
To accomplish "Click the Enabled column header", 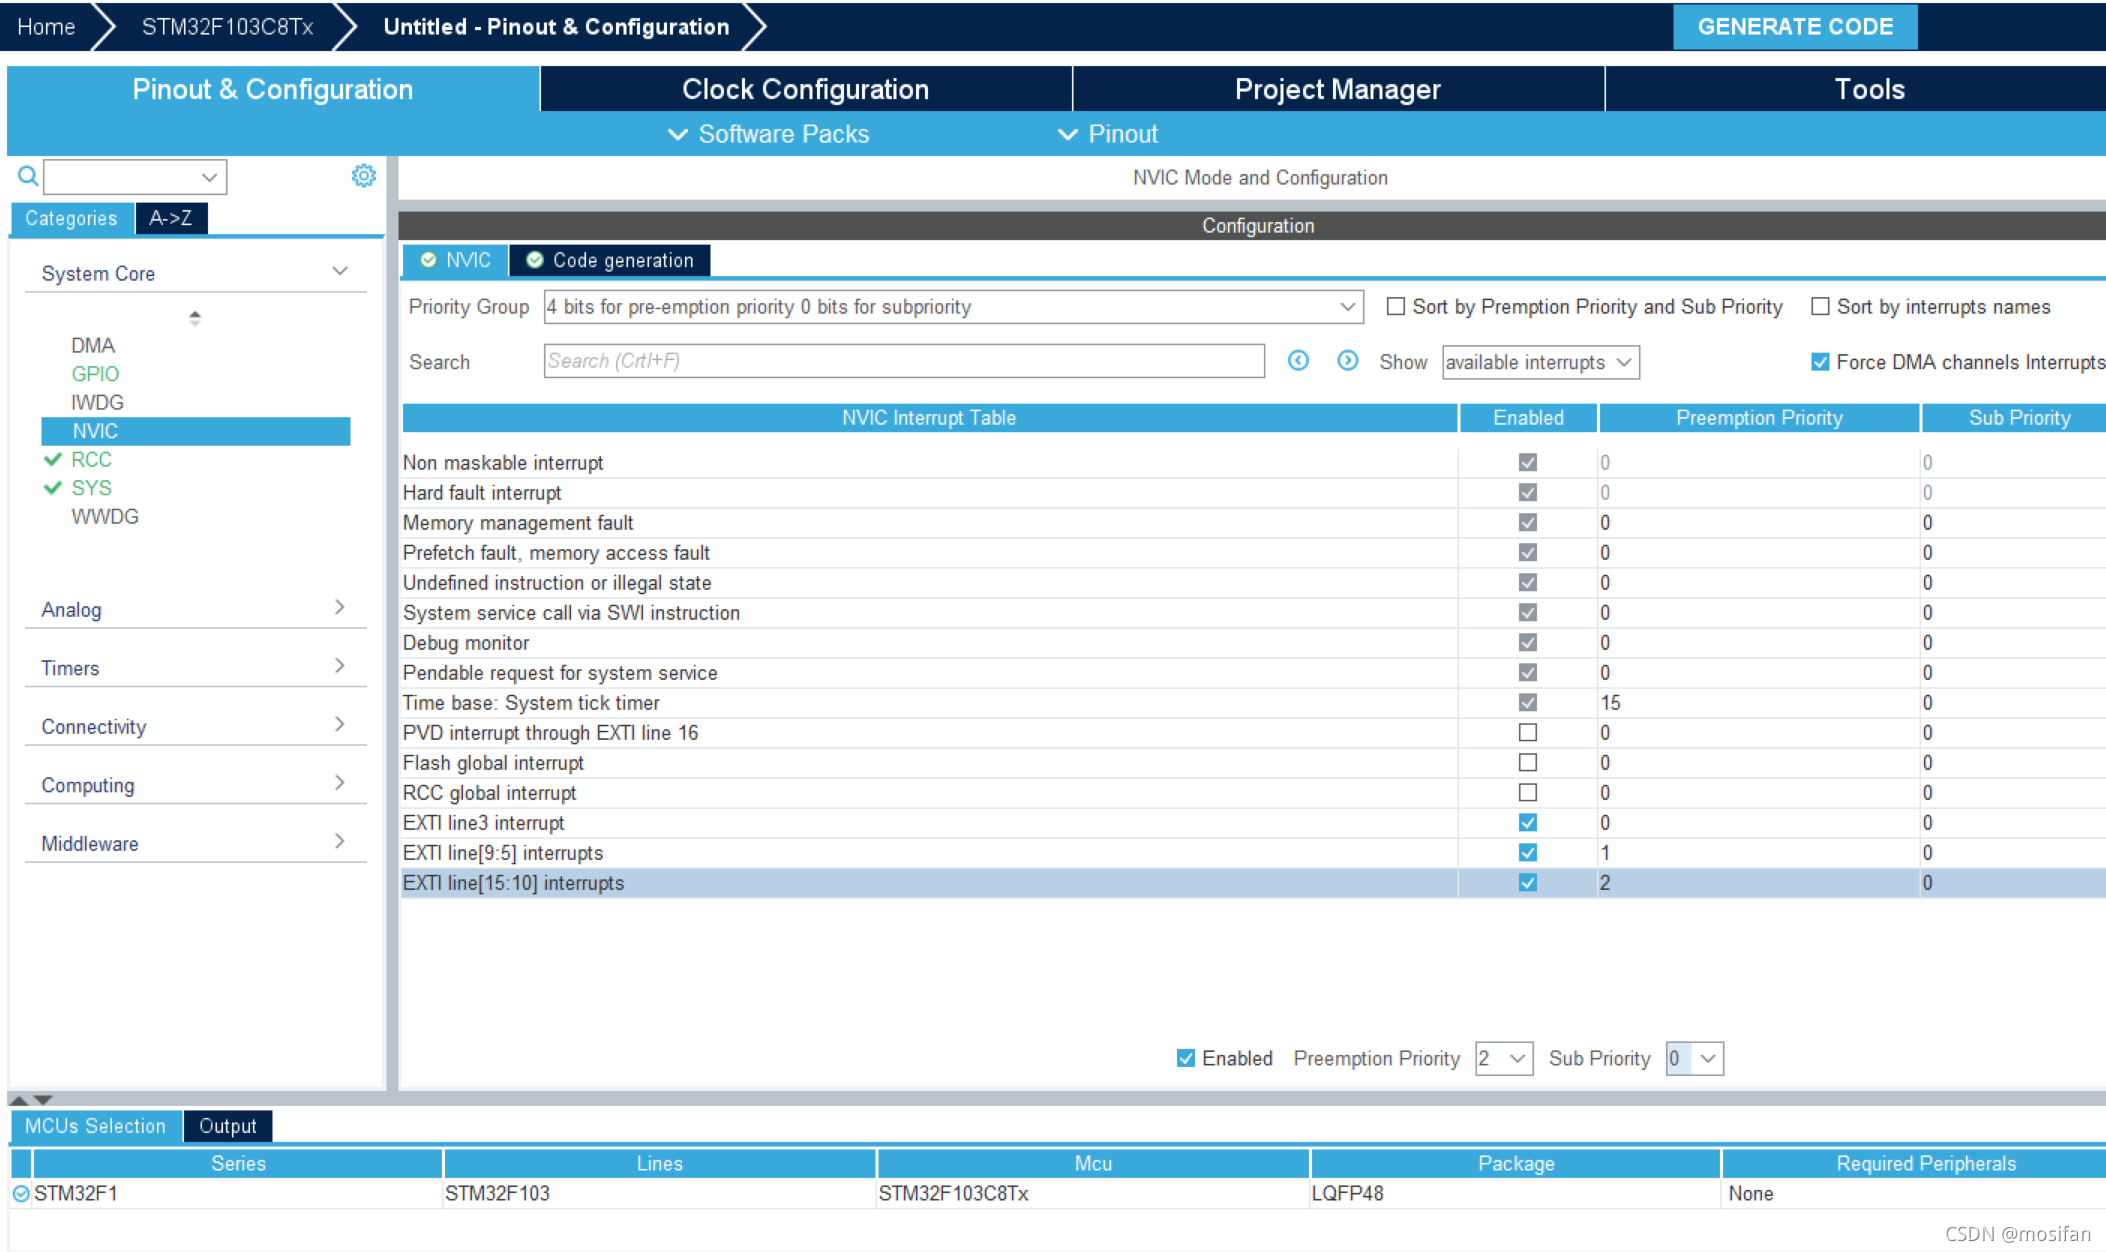I will 1528,418.
